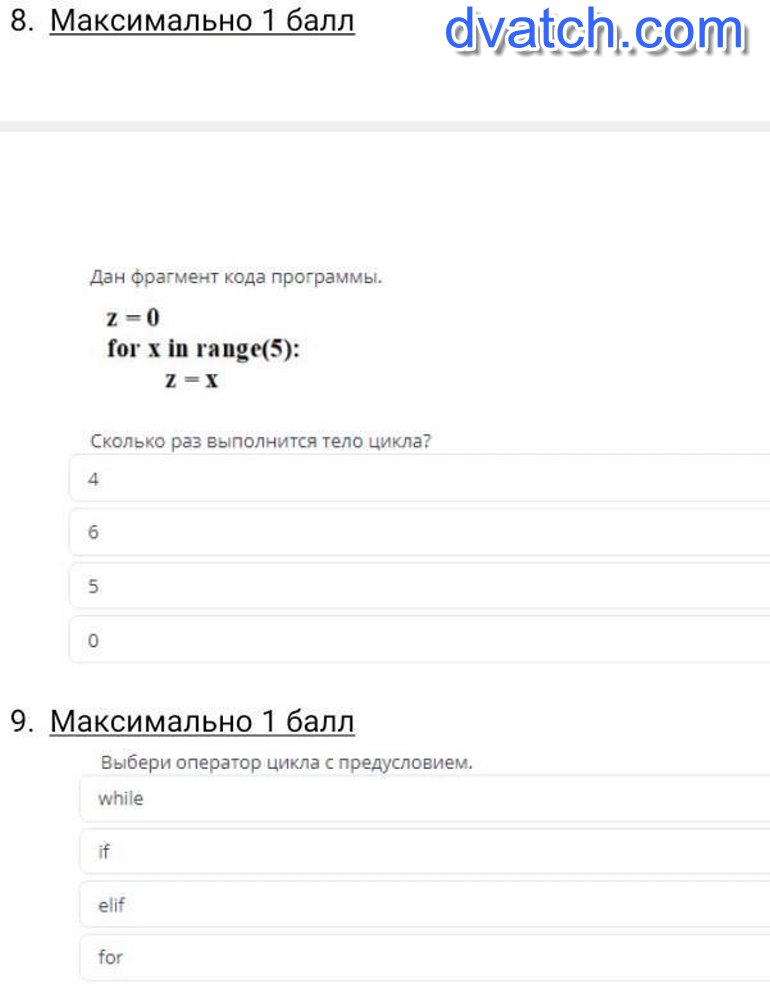Click the question number 8 label
This screenshot has height=984, width=770.
tap(22, 21)
